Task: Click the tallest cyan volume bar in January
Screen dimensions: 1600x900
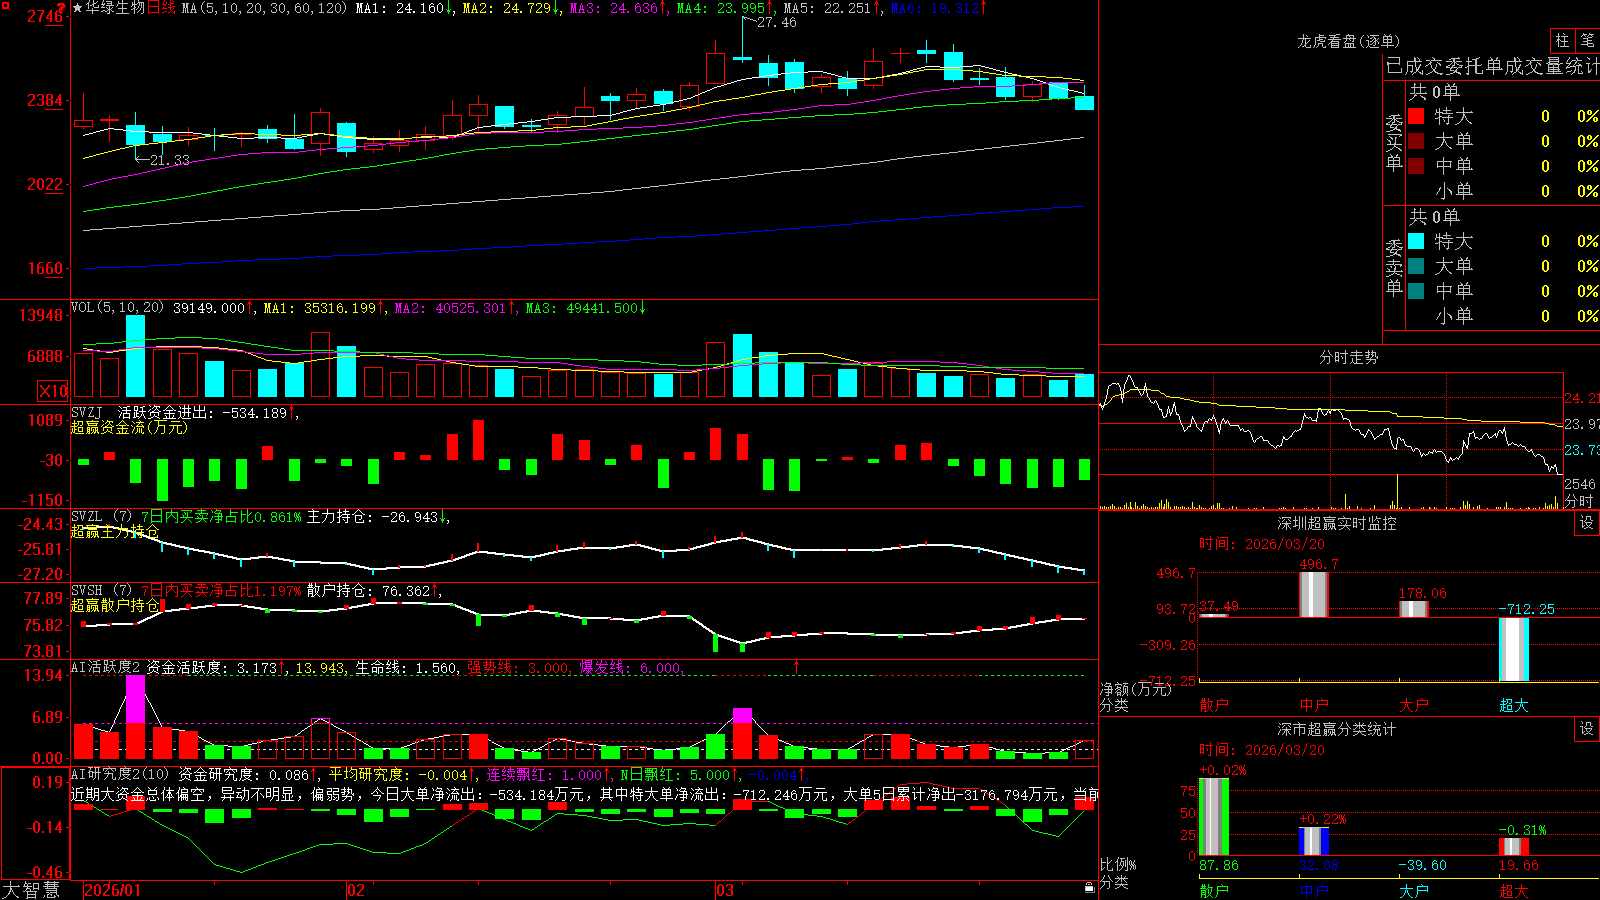Action: click(x=135, y=356)
